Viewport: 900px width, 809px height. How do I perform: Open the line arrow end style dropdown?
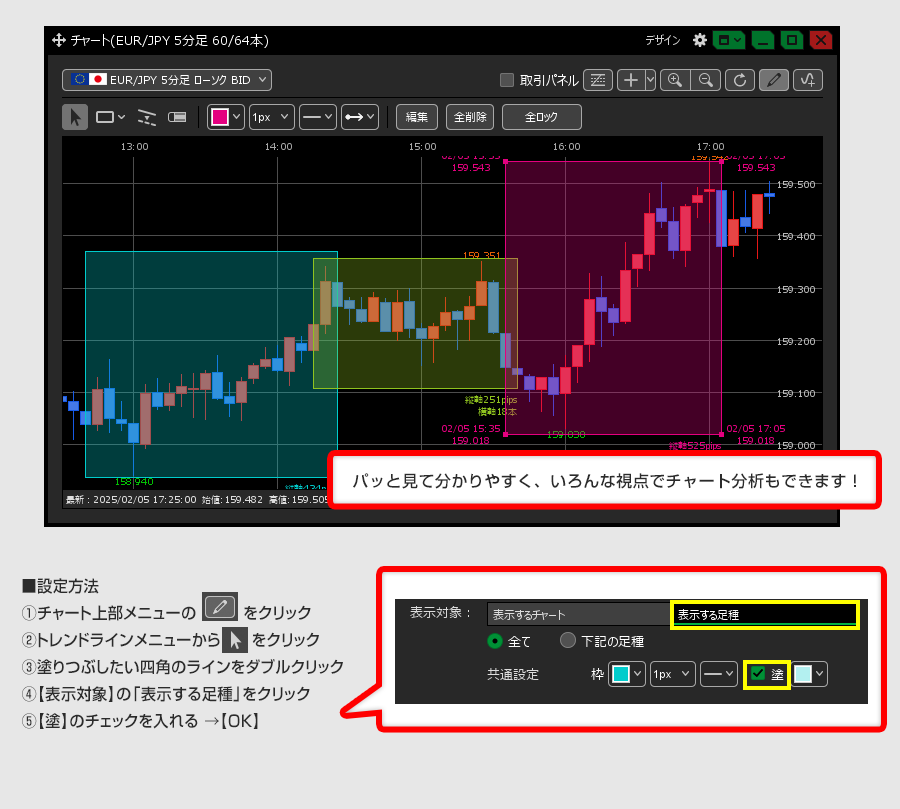[x=360, y=117]
